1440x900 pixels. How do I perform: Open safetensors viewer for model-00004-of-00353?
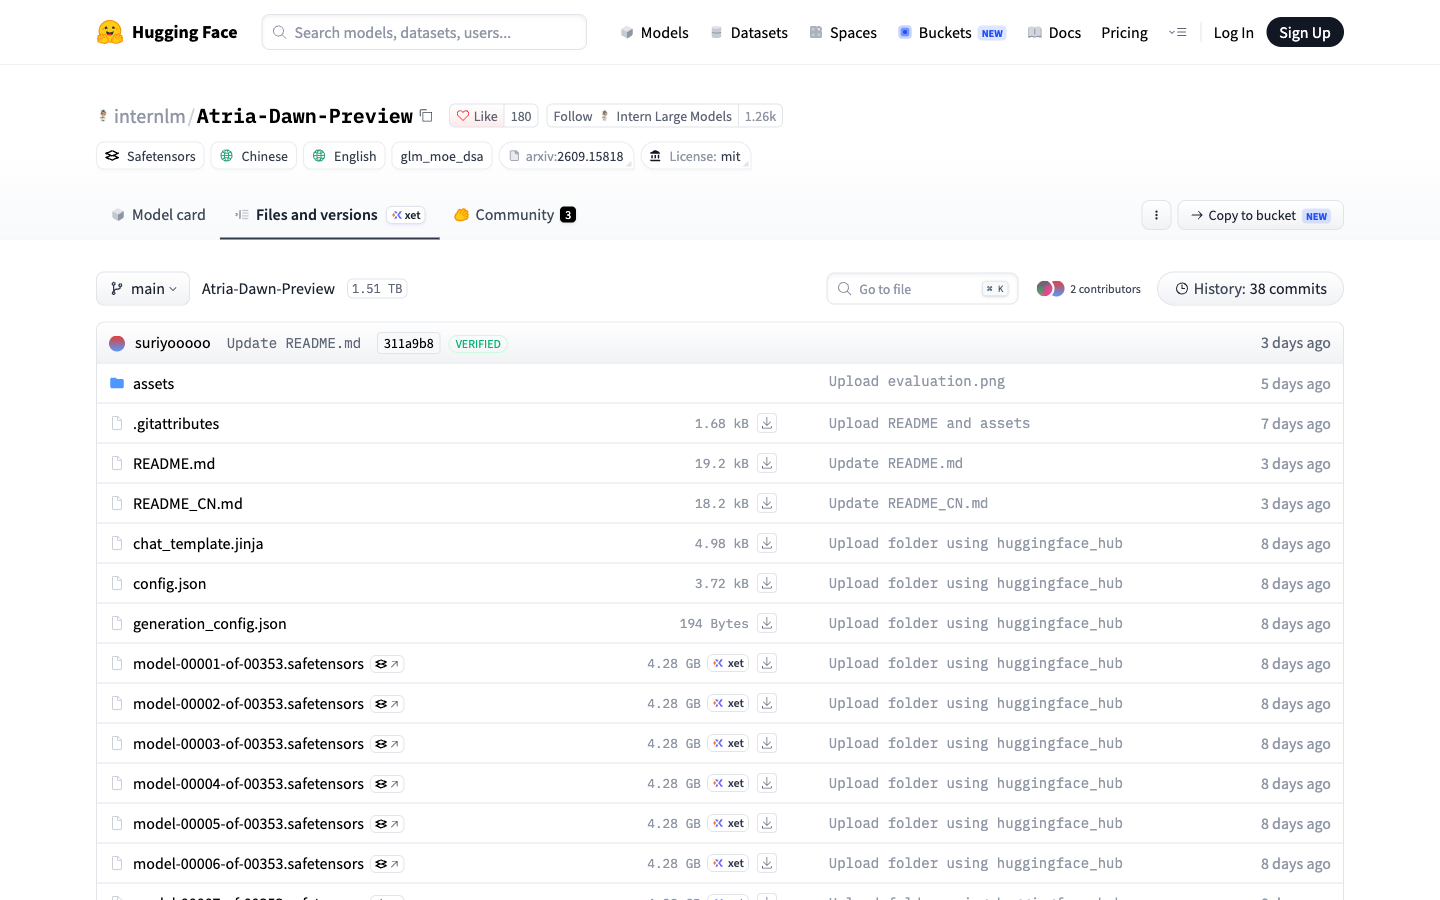click(387, 784)
